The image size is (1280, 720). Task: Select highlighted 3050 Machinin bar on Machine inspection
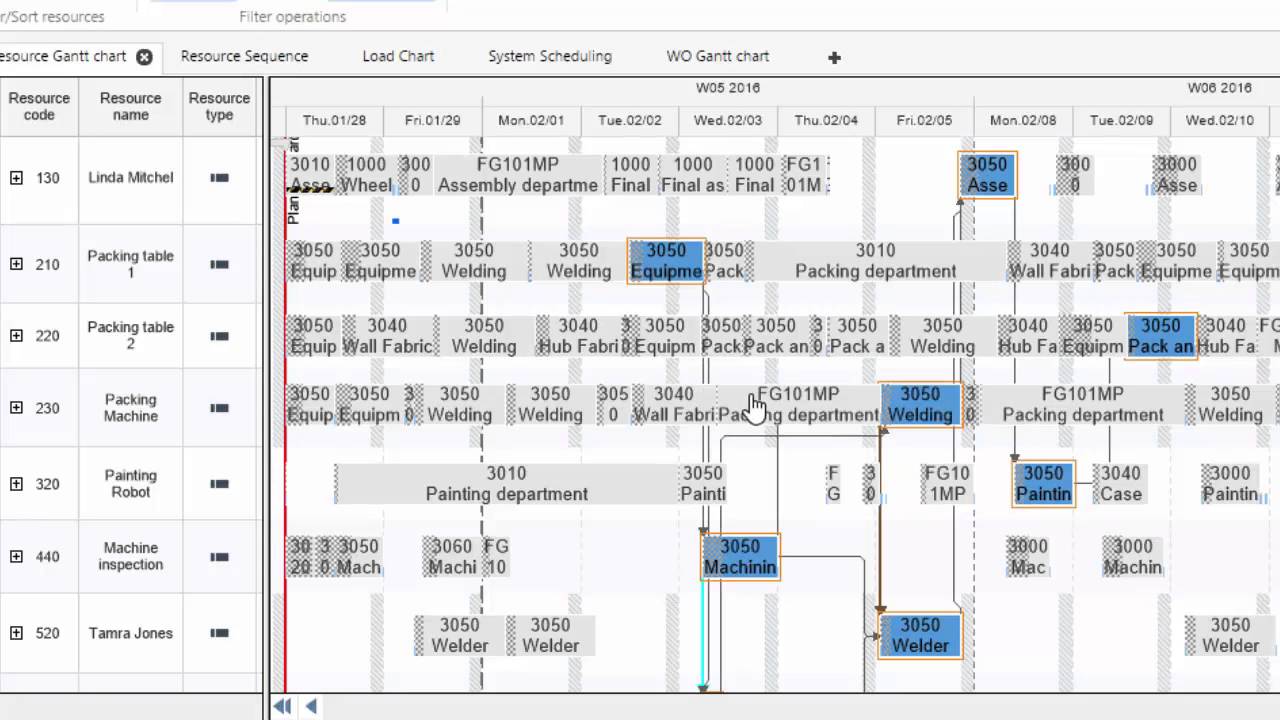[740, 557]
